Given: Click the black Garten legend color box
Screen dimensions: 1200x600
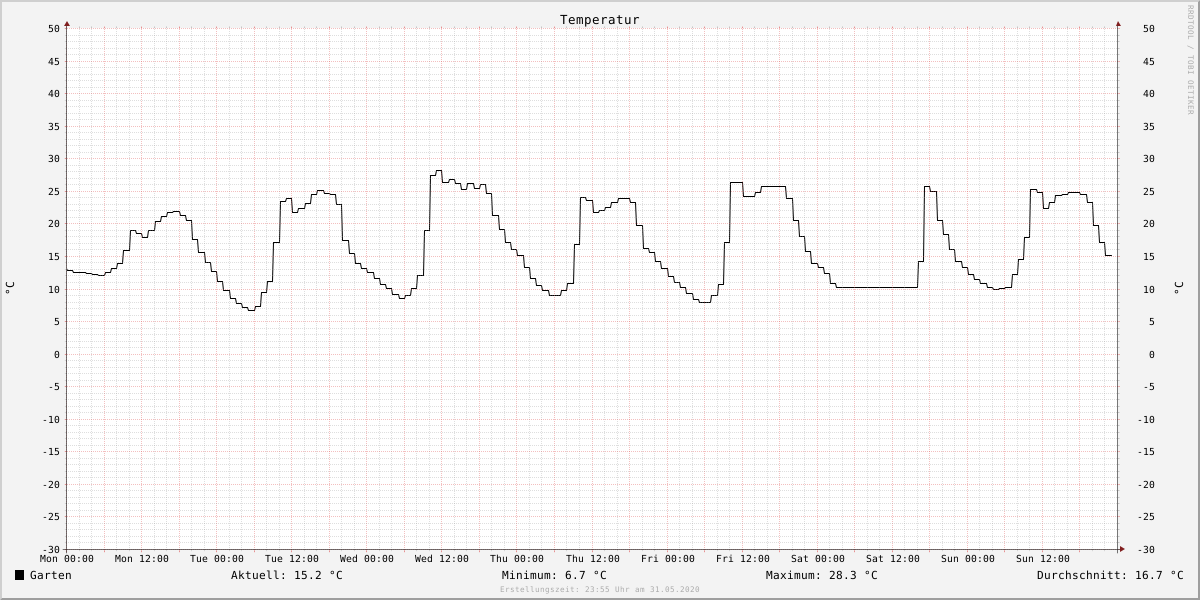Looking at the screenshot, I should (x=19, y=575).
